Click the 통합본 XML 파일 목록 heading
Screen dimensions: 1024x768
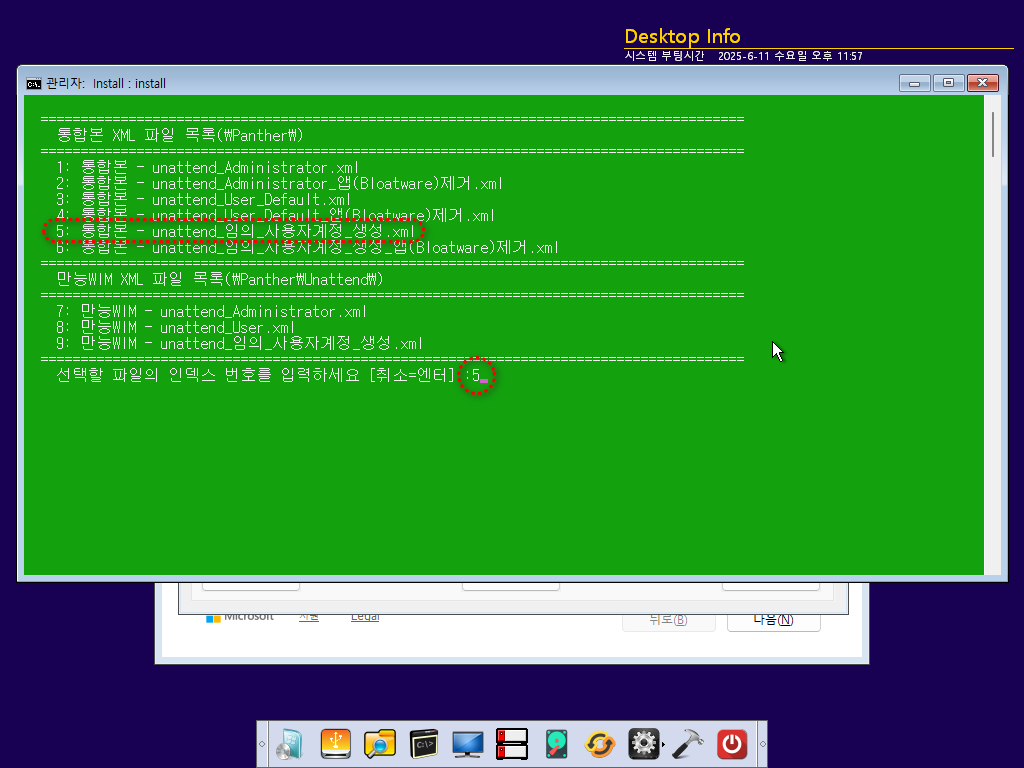coord(180,136)
